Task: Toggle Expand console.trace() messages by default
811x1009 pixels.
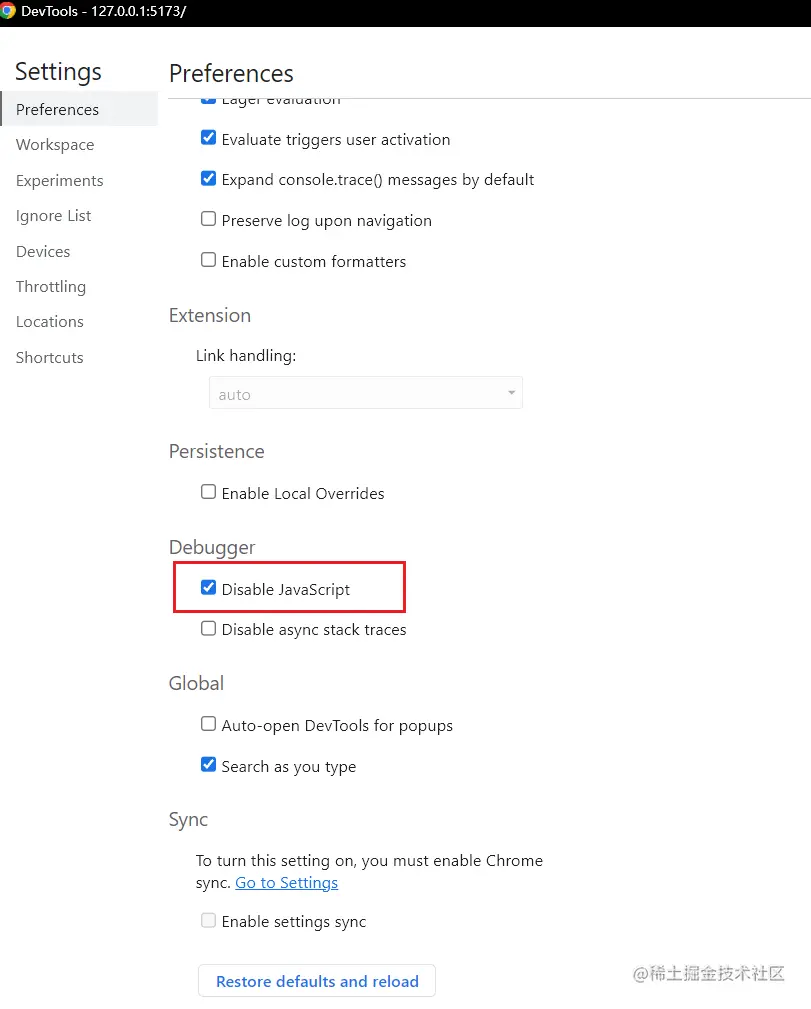Action: point(208,179)
